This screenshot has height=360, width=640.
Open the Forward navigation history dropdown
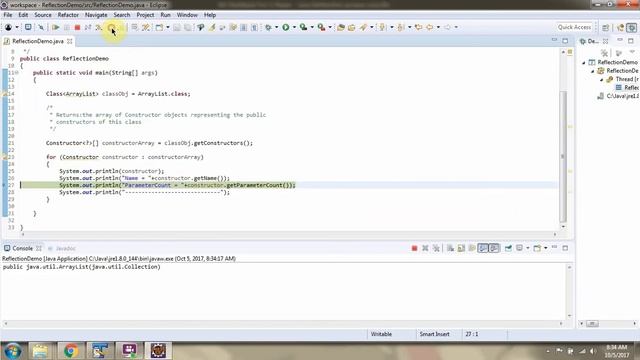point(456,27)
